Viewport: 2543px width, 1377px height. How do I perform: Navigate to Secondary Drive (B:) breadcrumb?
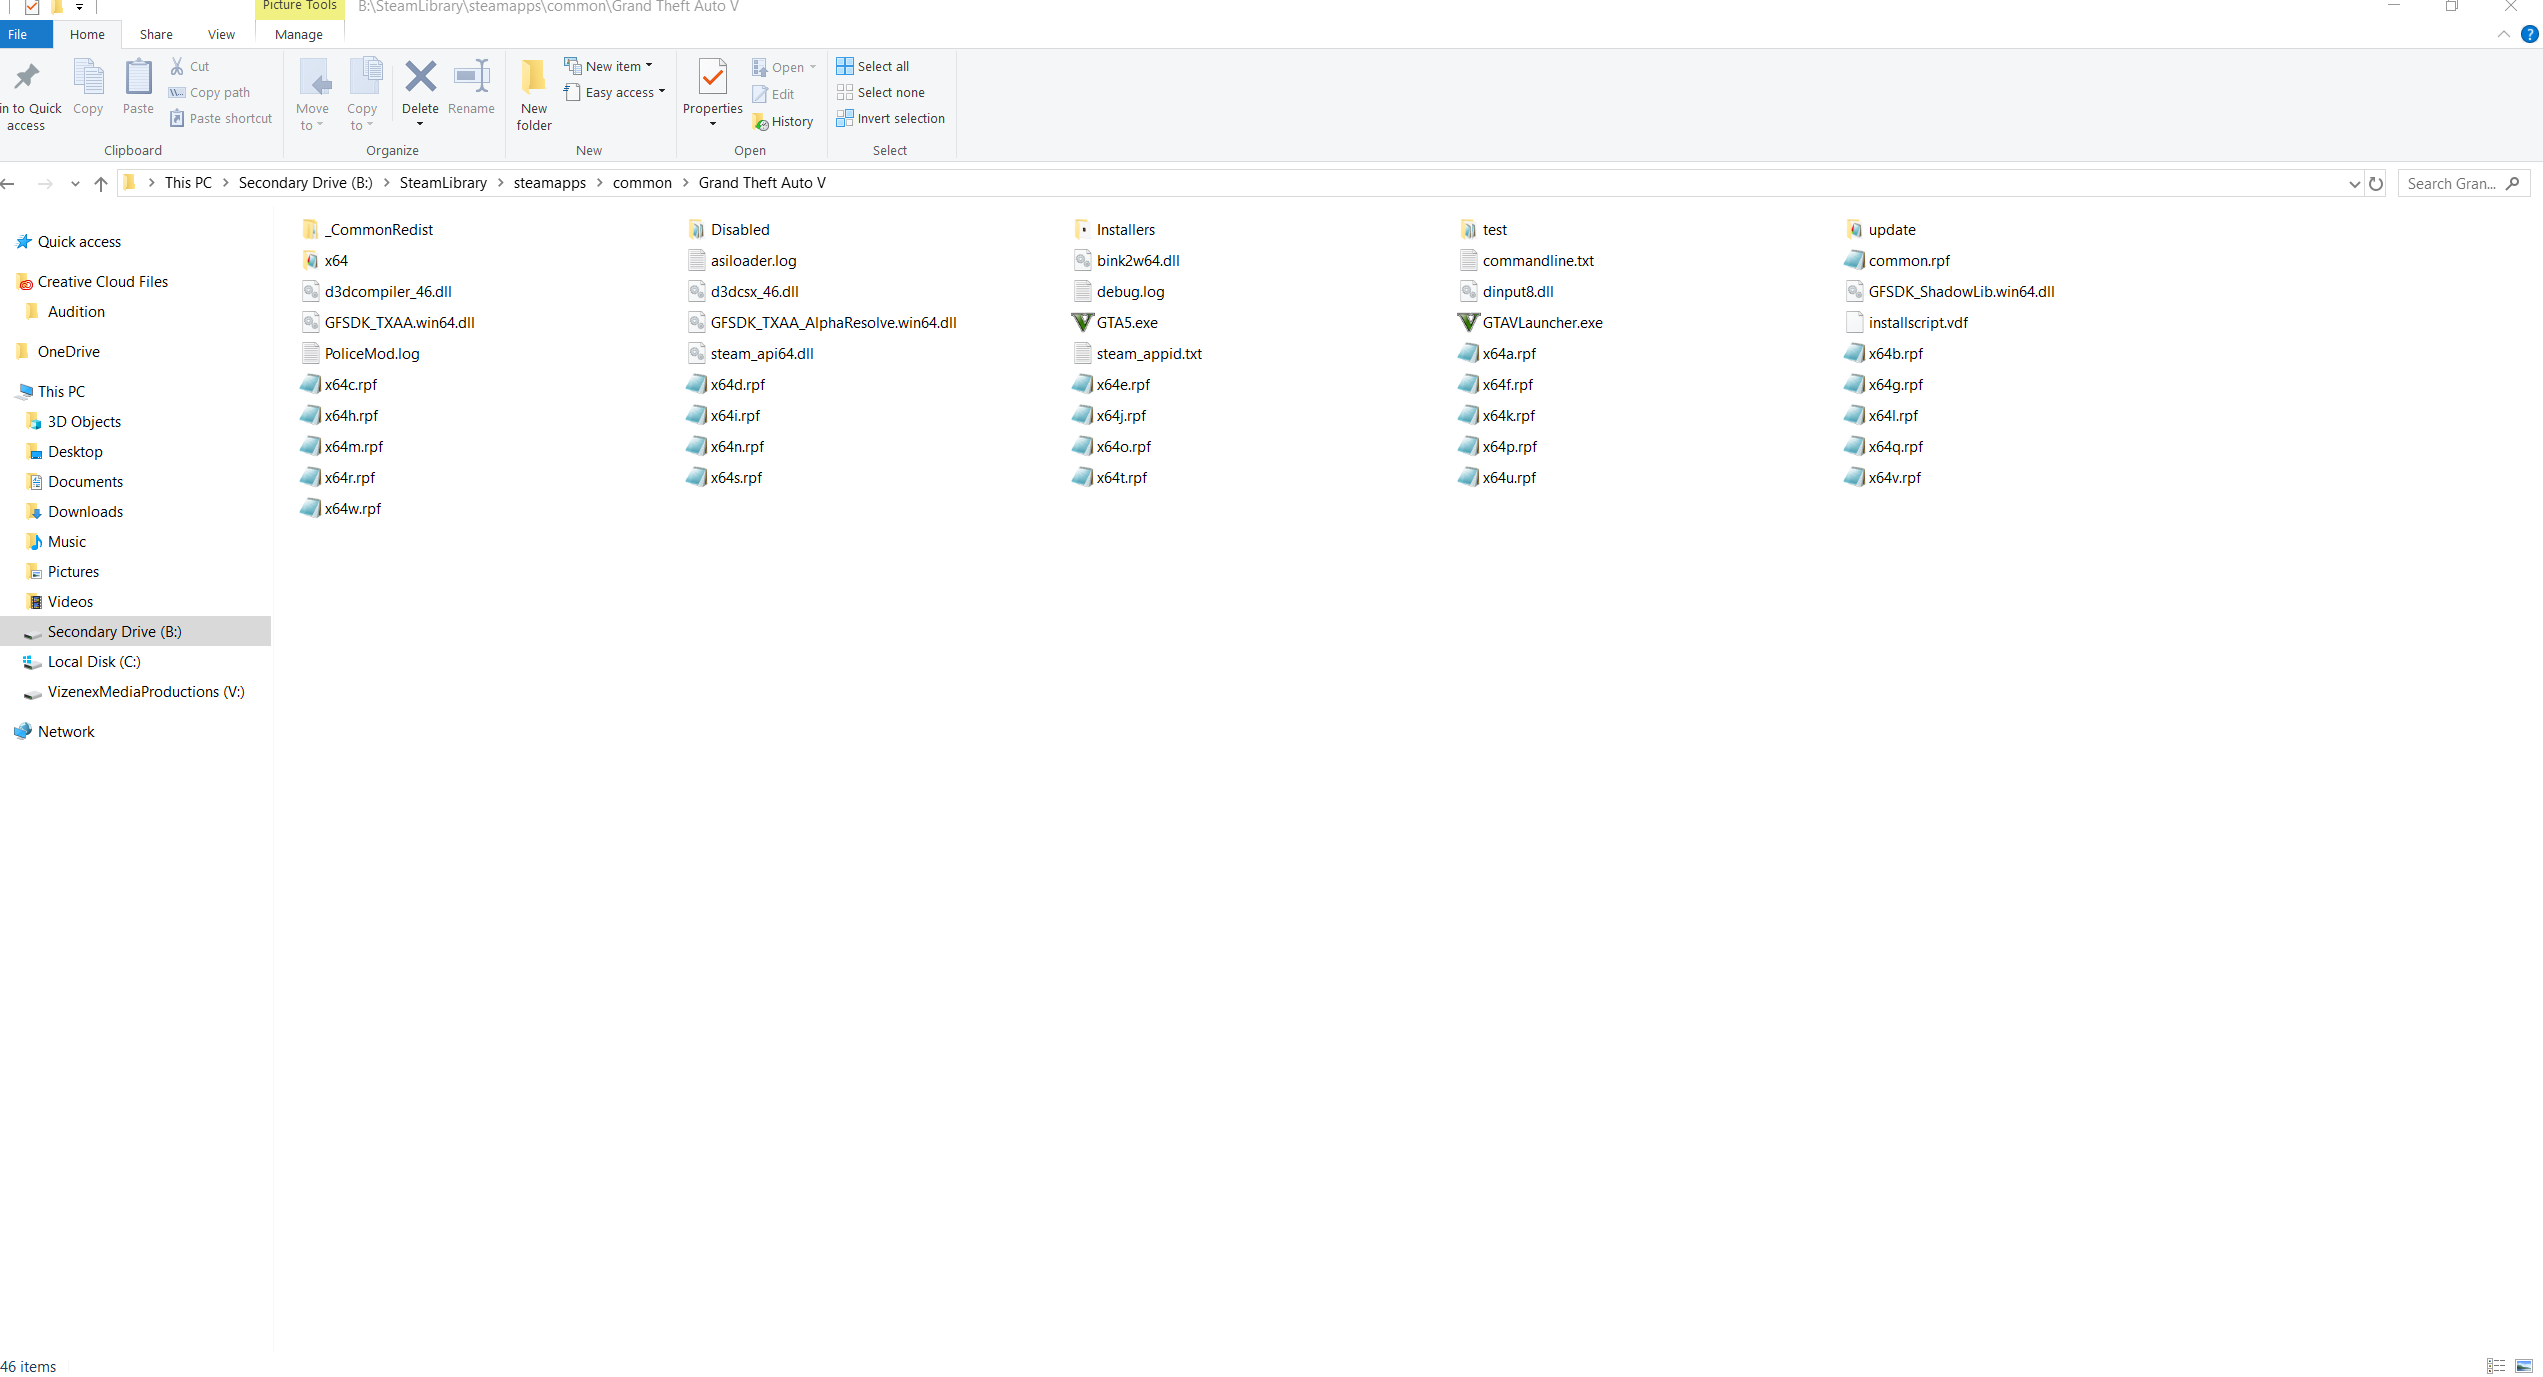(305, 182)
